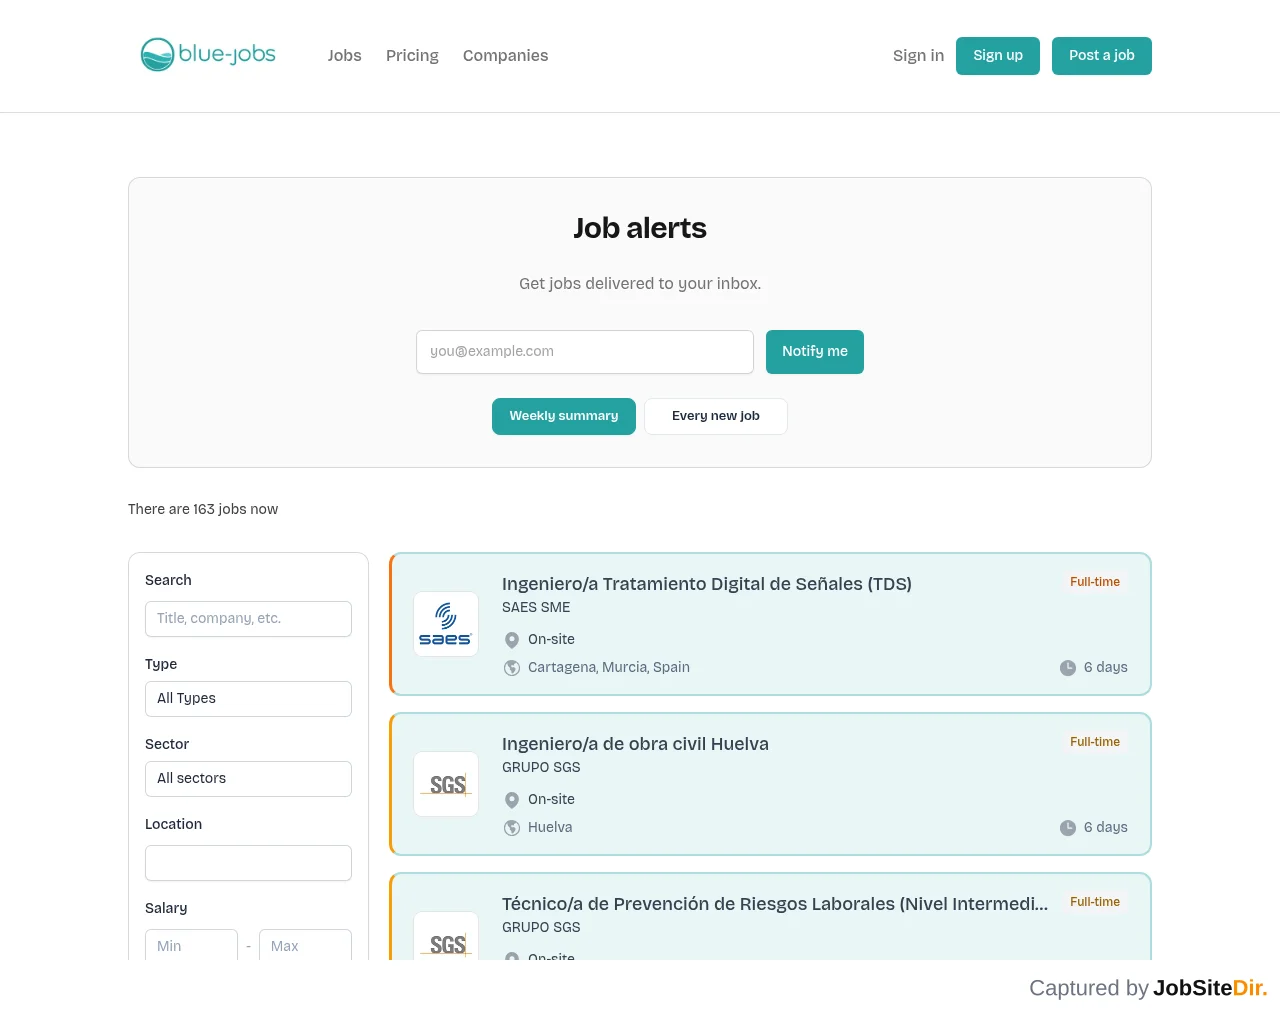This screenshot has width=1280, height=1018.
Task: Select the Weekly summary alert option
Action: coord(564,416)
